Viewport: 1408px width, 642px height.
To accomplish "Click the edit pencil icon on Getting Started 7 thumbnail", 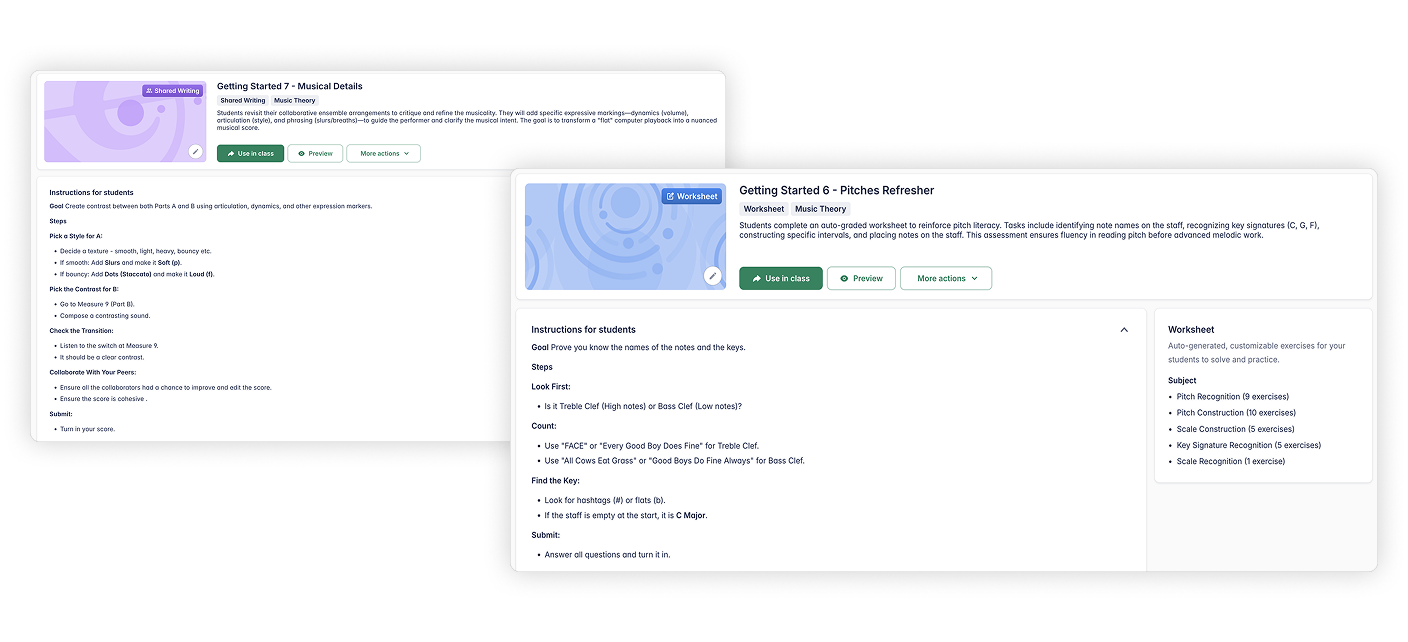I will click(x=196, y=152).
